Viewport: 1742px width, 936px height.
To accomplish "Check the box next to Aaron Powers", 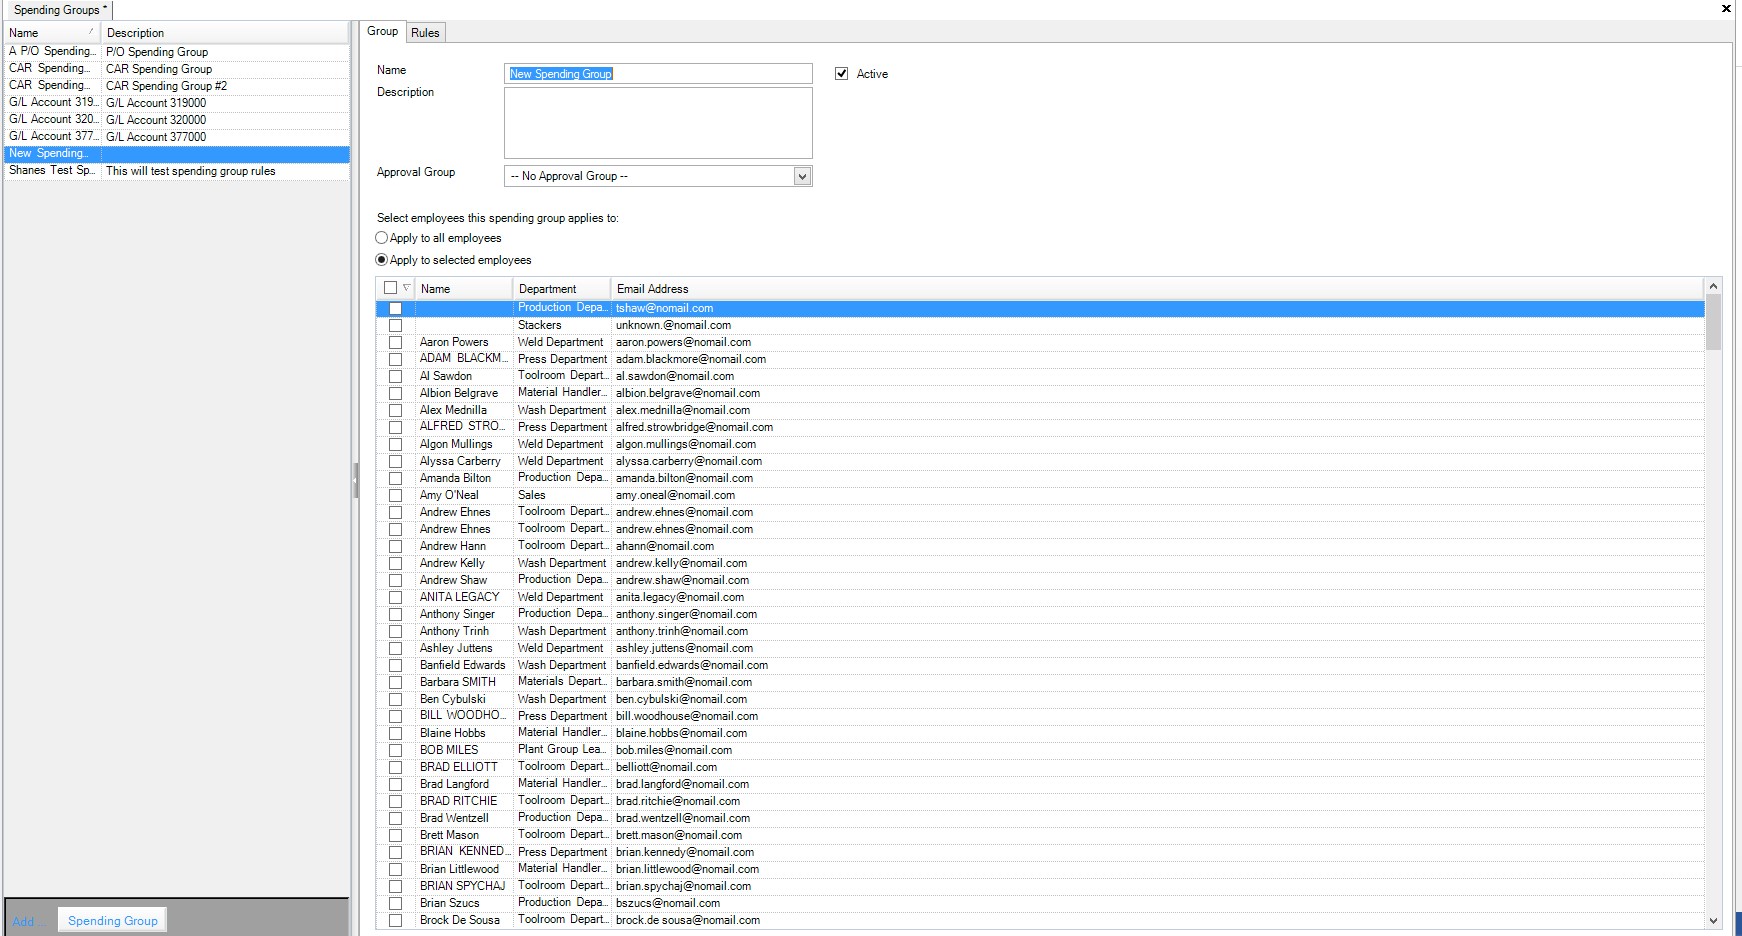I will tap(396, 342).
